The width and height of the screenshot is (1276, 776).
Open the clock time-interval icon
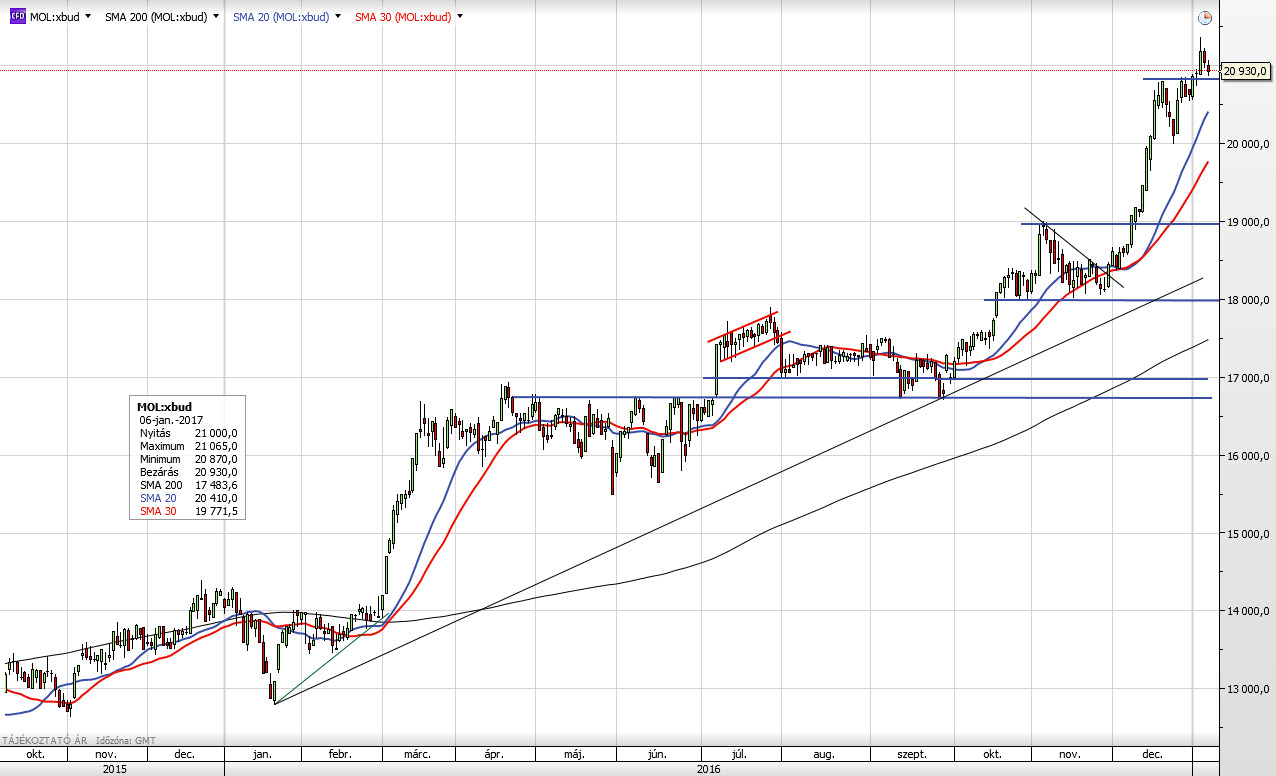tap(1205, 17)
